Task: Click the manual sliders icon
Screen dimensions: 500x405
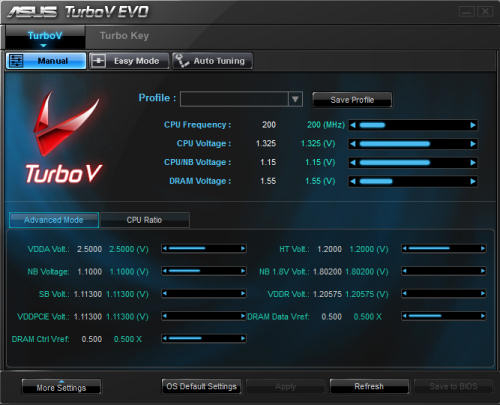Action: click(x=16, y=61)
